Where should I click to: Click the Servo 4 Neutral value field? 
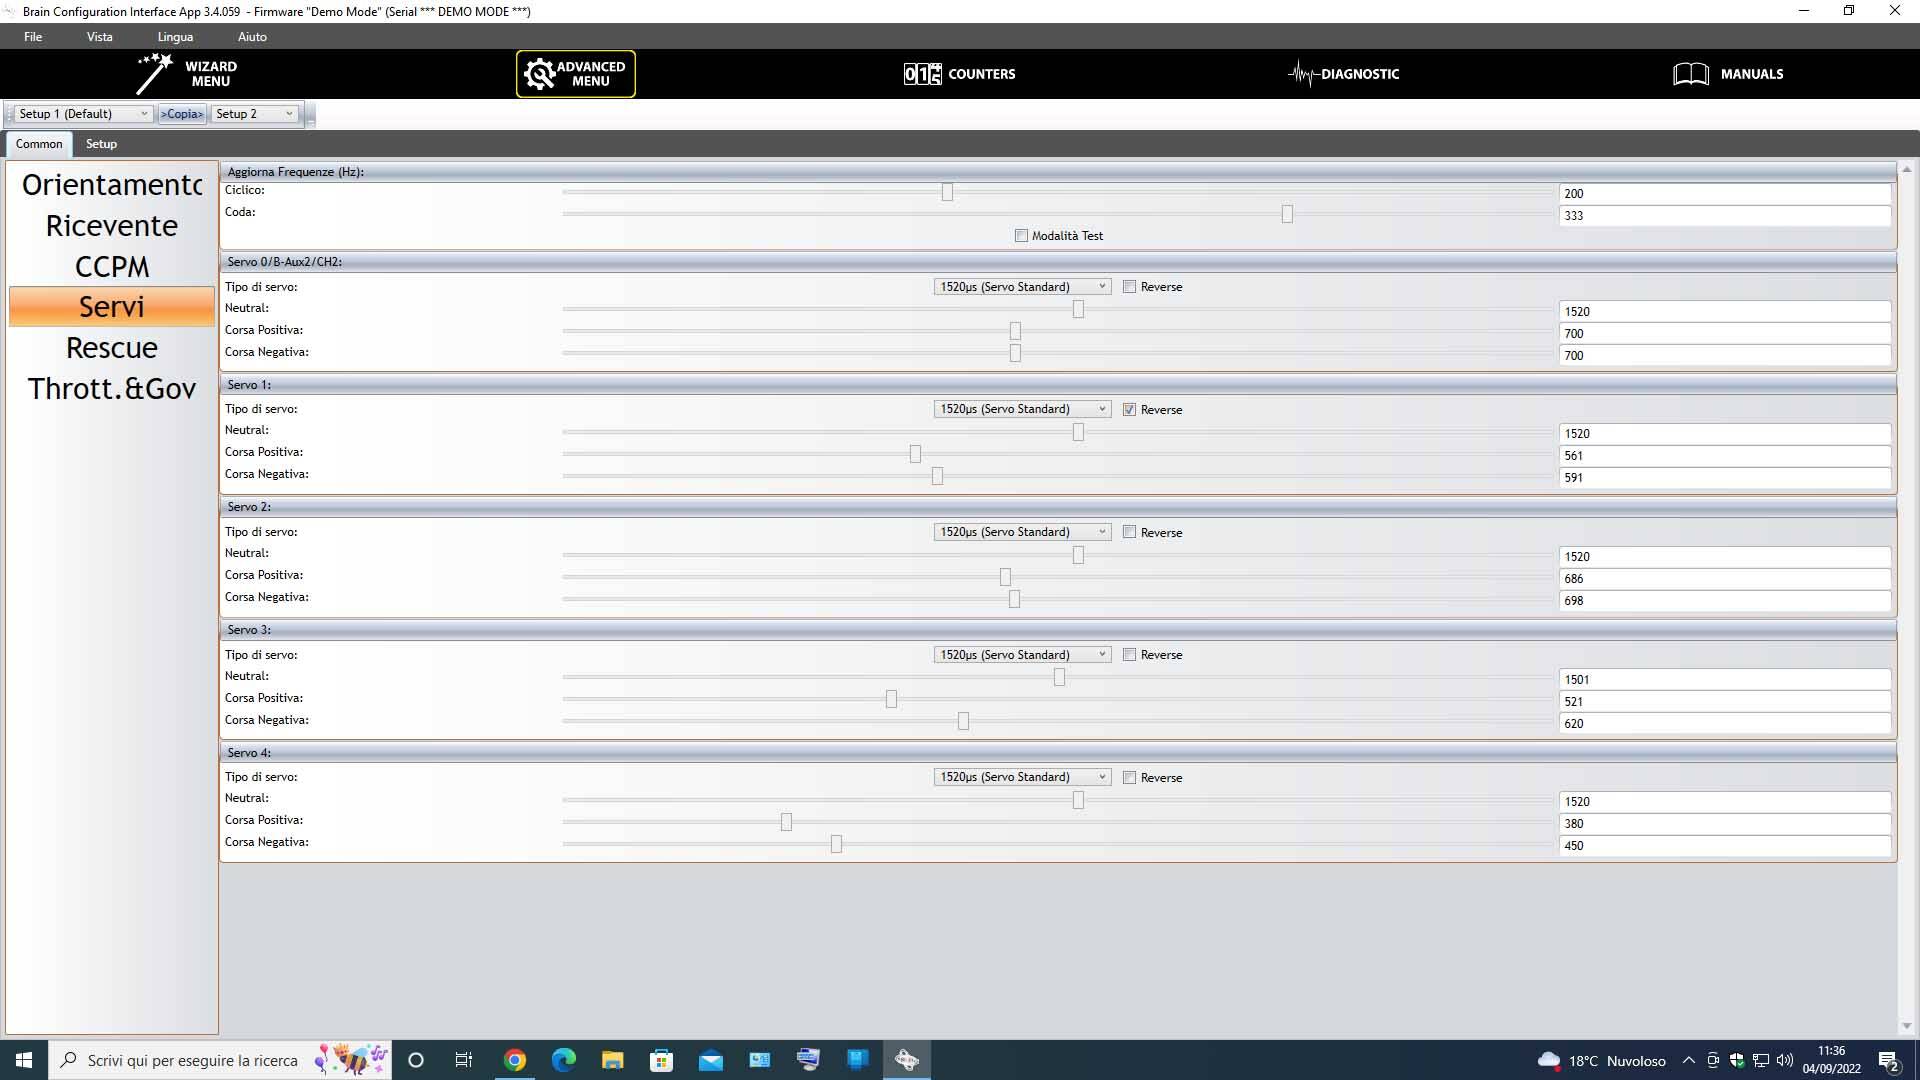pos(1724,802)
